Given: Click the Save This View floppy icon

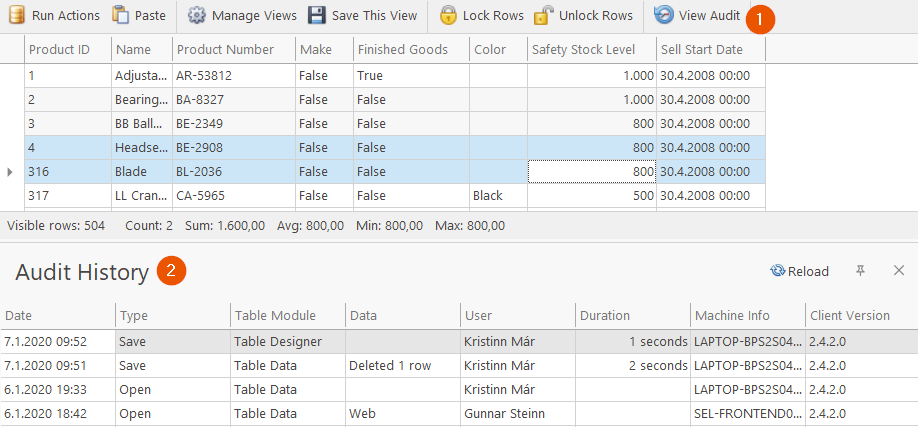Looking at the screenshot, I should [x=317, y=15].
